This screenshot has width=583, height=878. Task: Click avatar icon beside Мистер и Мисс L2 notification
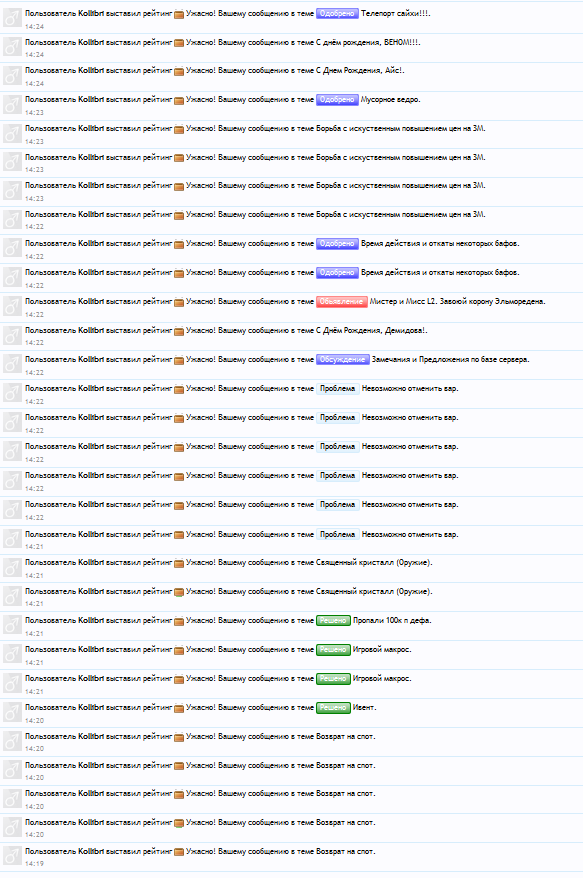click(12, 306)
